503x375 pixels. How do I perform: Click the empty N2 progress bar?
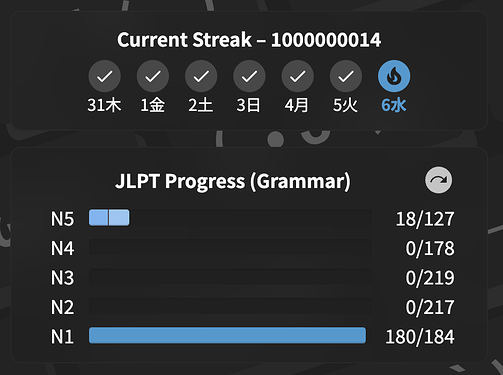(x=230, y=306)
